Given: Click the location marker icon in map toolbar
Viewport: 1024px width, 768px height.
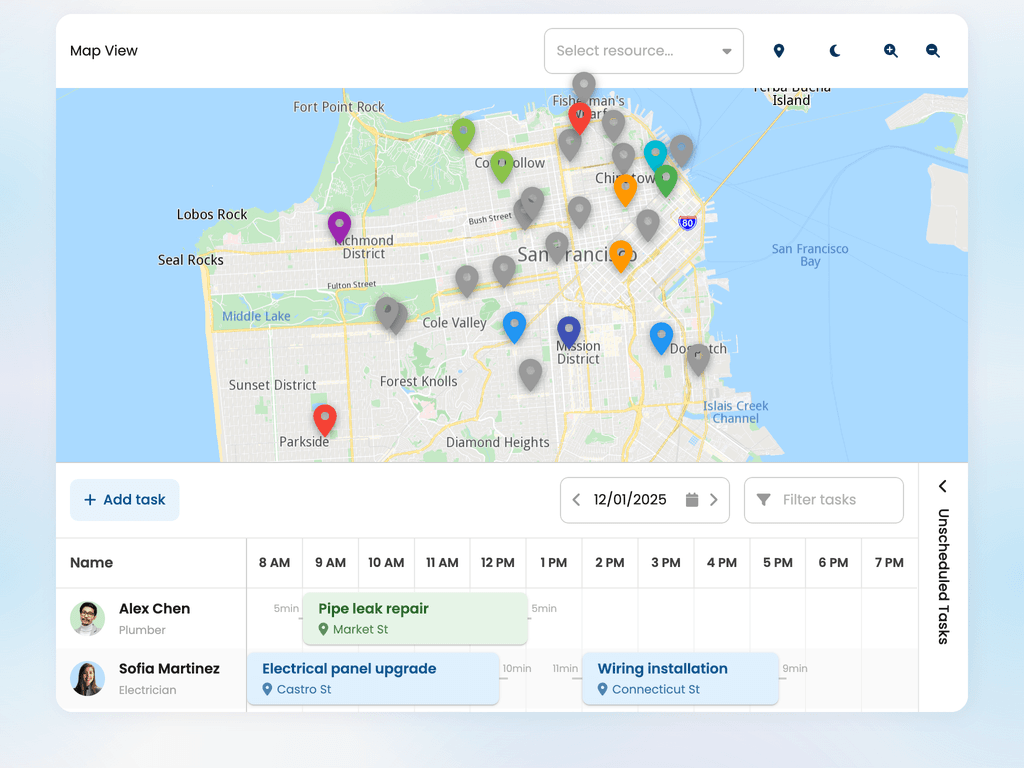Looking at the screenshot, I should 778,51.
